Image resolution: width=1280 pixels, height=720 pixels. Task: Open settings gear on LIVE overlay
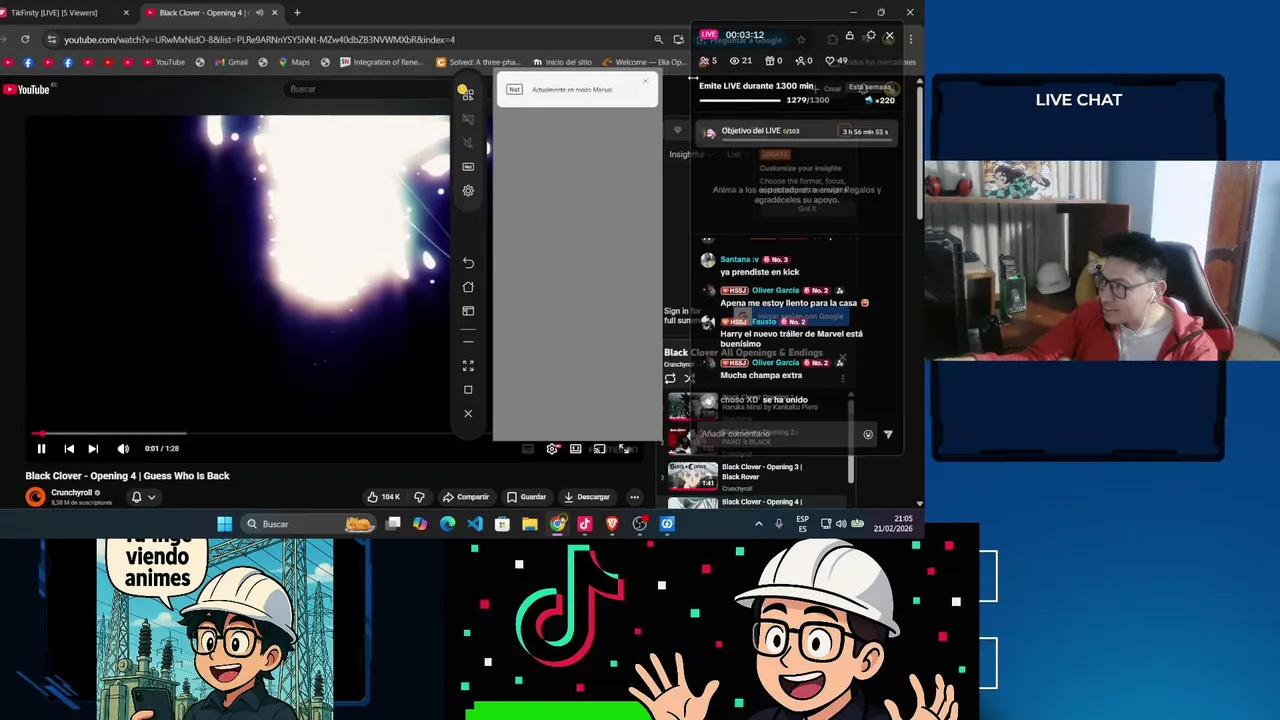(870, 36)
